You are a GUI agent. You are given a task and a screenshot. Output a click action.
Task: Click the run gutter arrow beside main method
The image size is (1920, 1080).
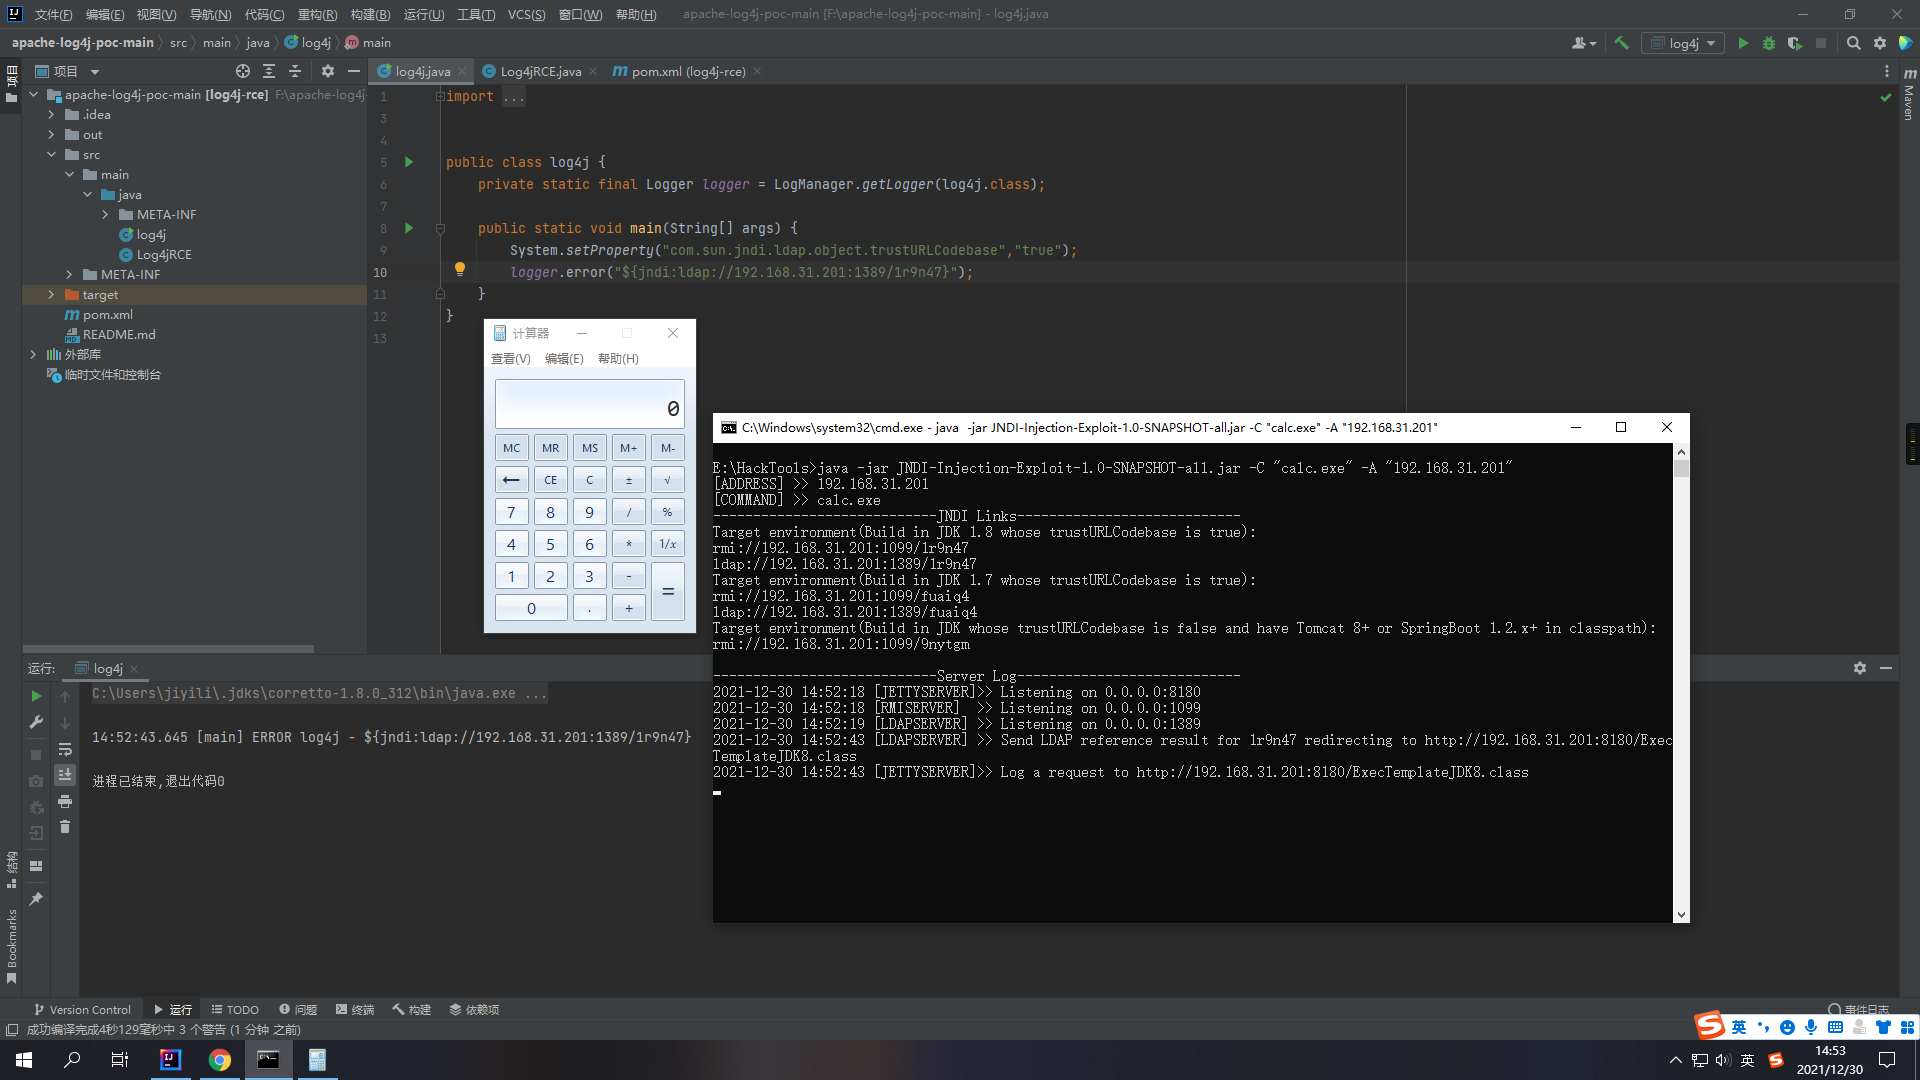(408, 228)
